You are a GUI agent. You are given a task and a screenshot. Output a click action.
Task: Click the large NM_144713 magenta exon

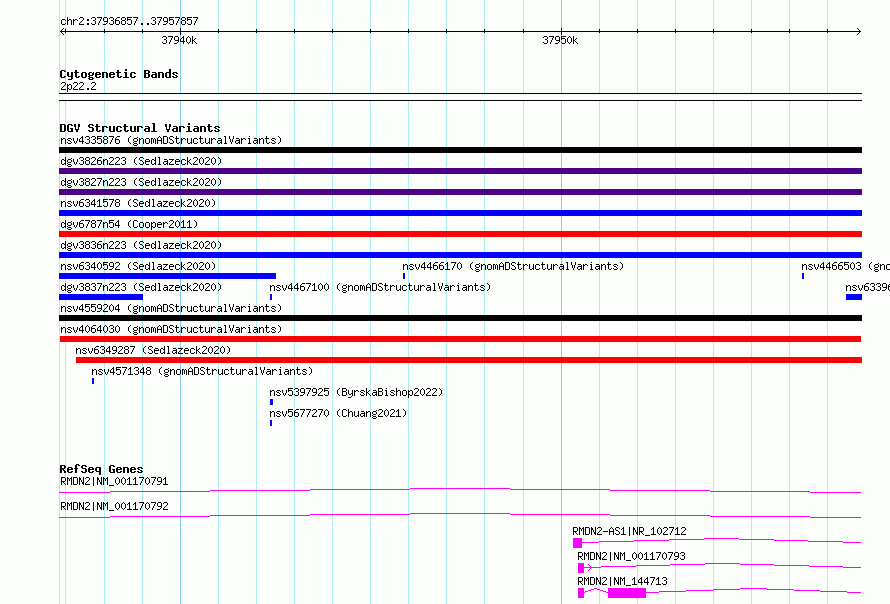coord(627,593)
